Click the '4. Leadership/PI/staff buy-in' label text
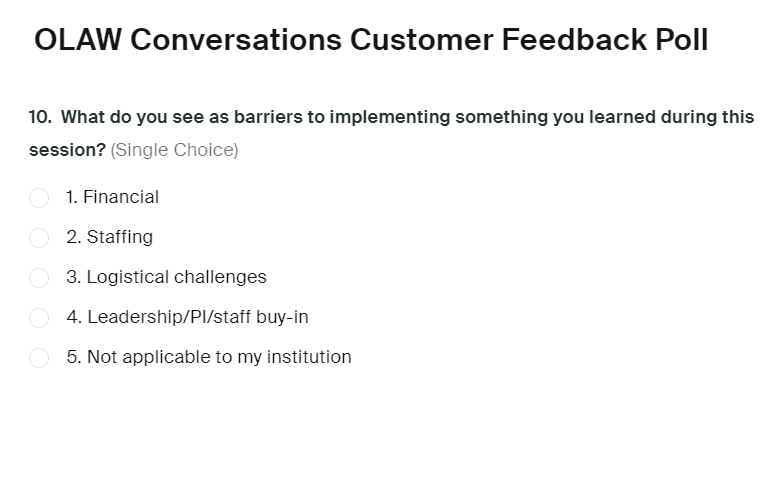The height and width of the screenshot is (478, 783). click(x=187, y=317)
